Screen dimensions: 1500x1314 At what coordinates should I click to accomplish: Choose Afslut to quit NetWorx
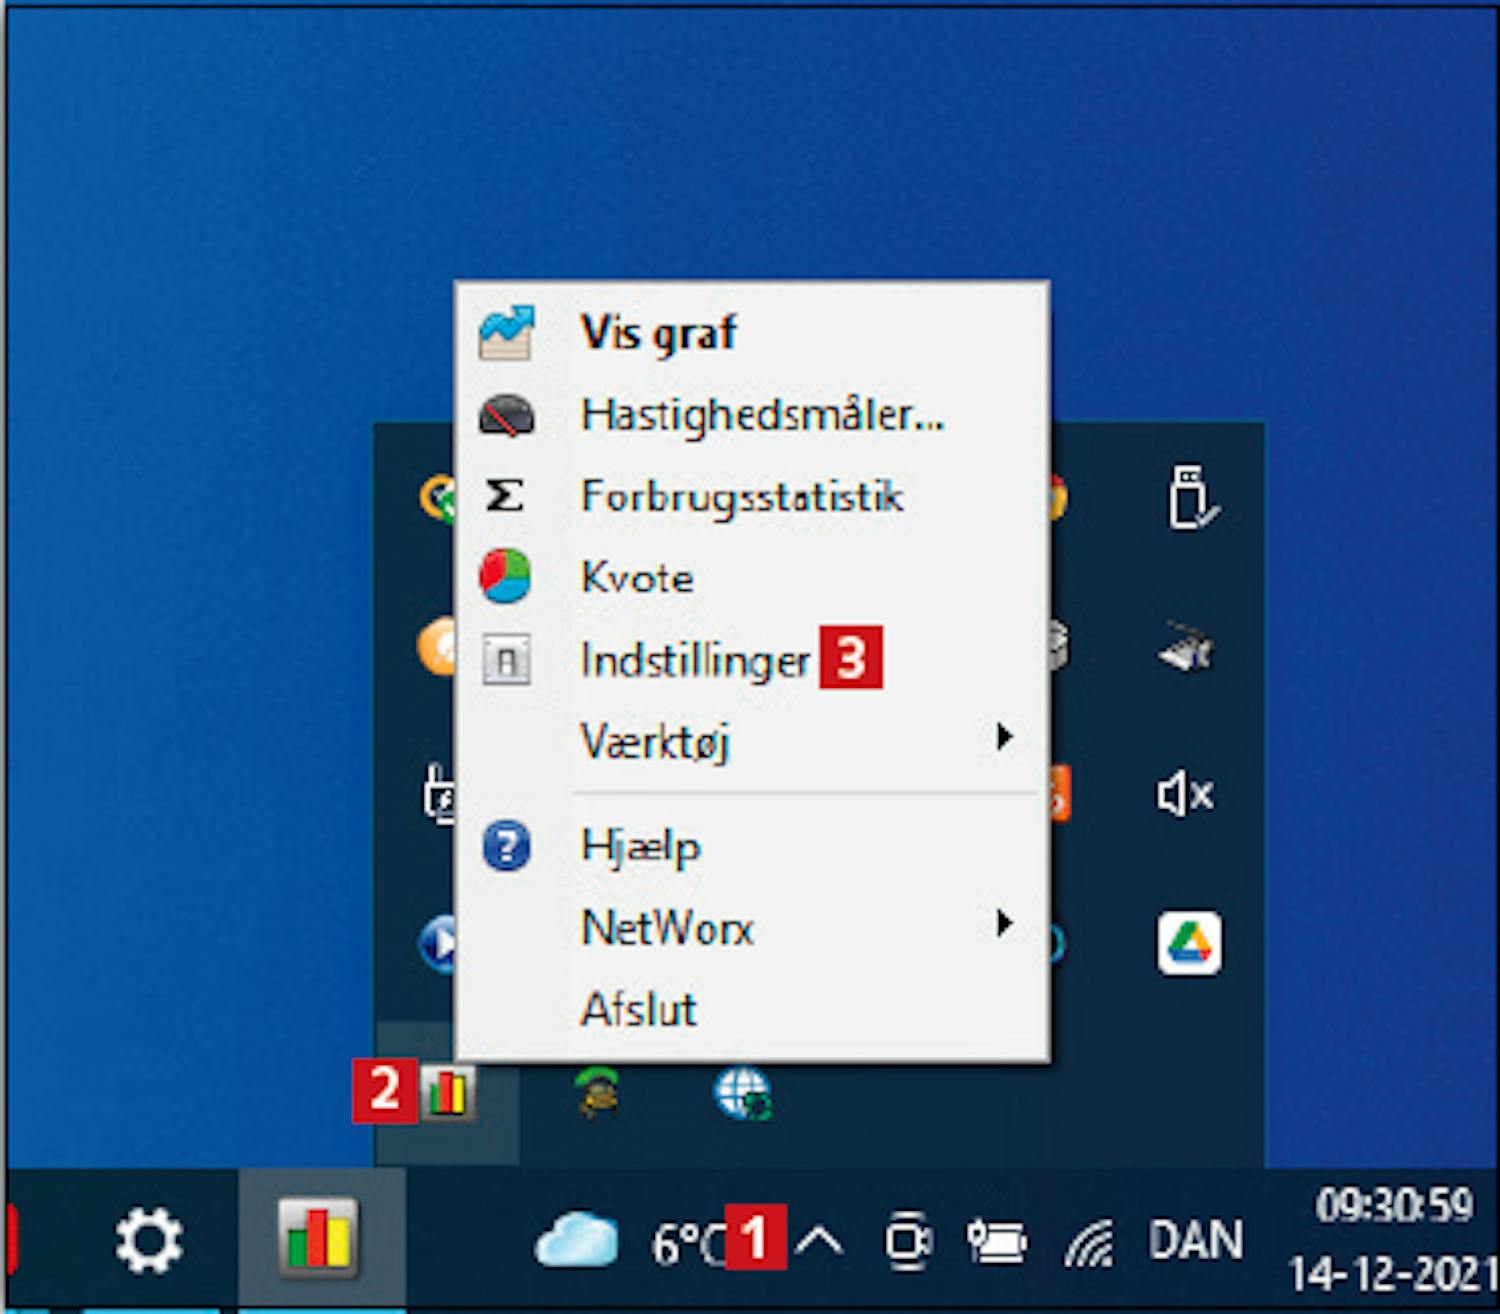click(751, 1009)
